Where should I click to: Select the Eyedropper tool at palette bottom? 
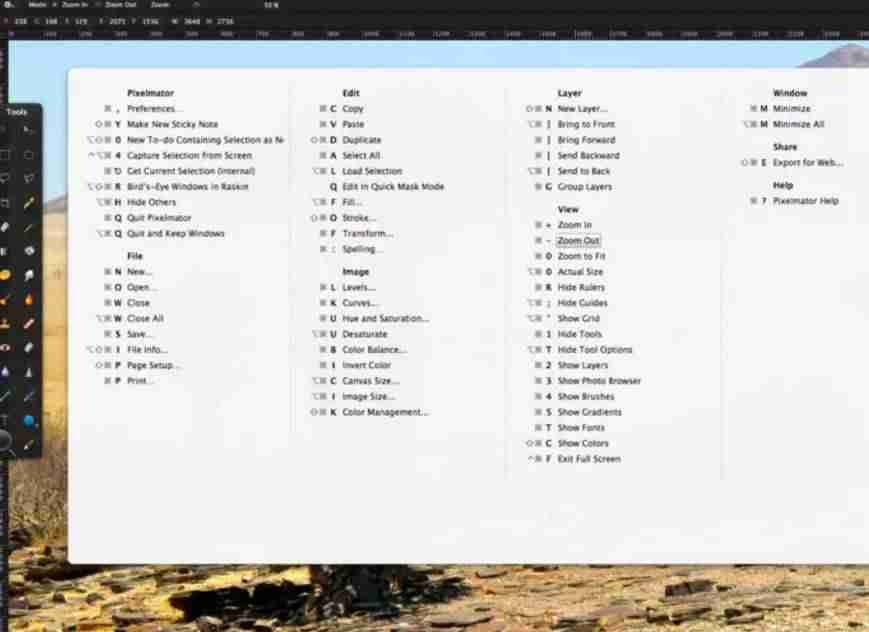click(x=28, y=445)
